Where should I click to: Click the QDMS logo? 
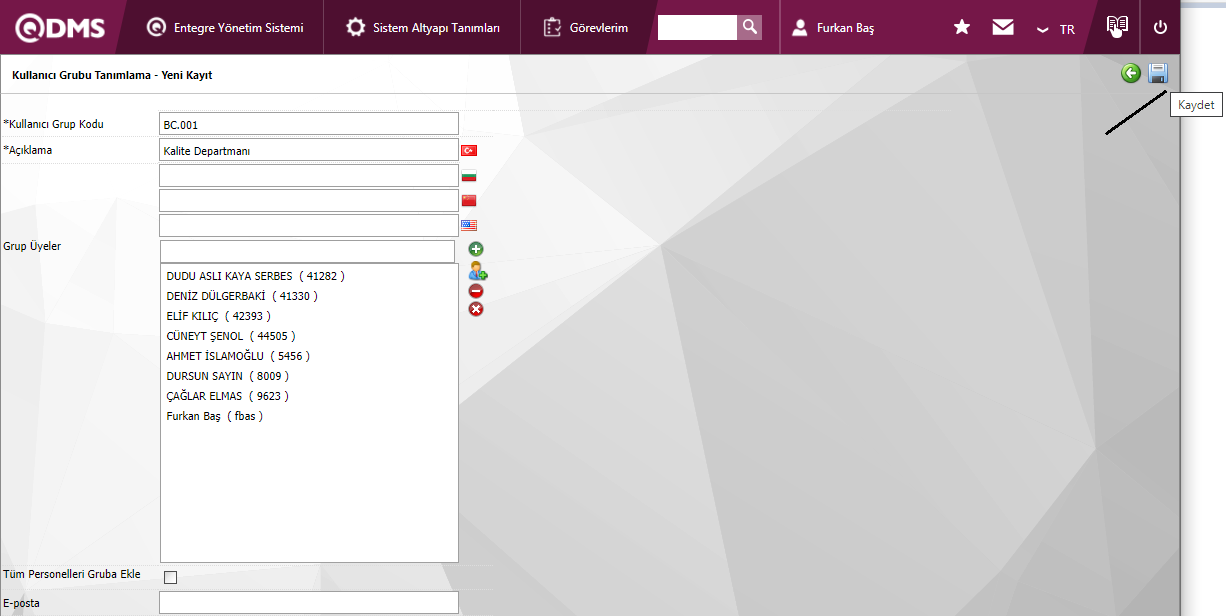pyautogui.click(x=61, y=28)
